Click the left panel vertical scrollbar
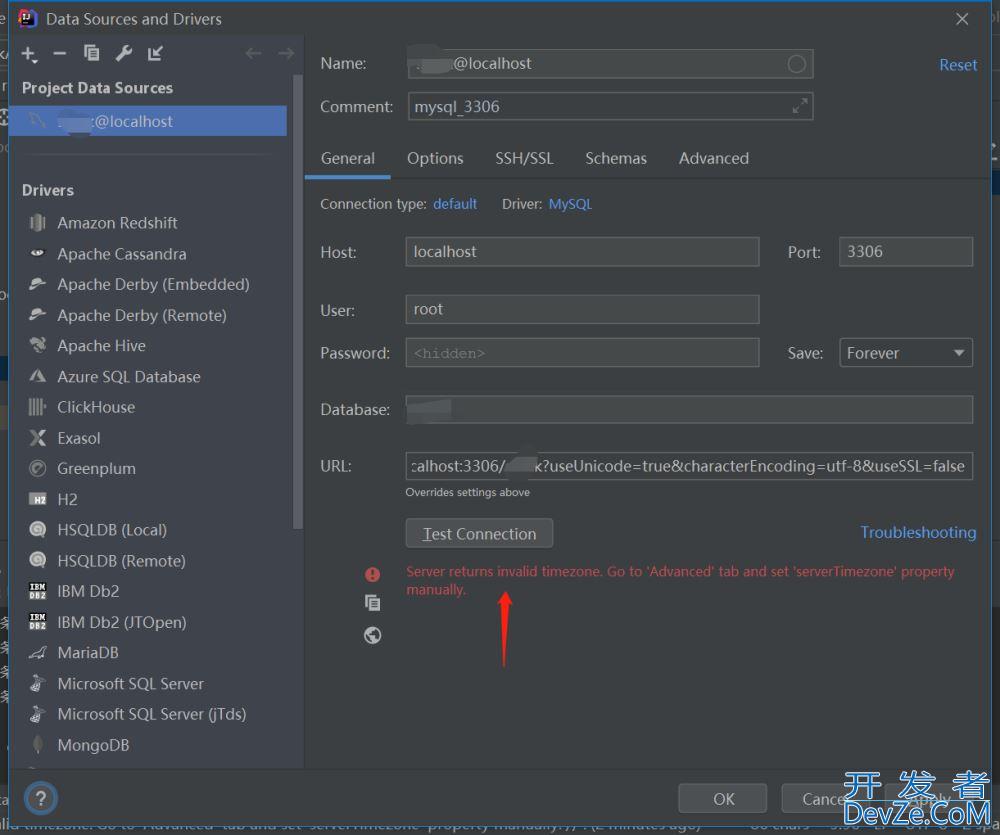The width and height of the screenshot is (1000, 835). 297,302
